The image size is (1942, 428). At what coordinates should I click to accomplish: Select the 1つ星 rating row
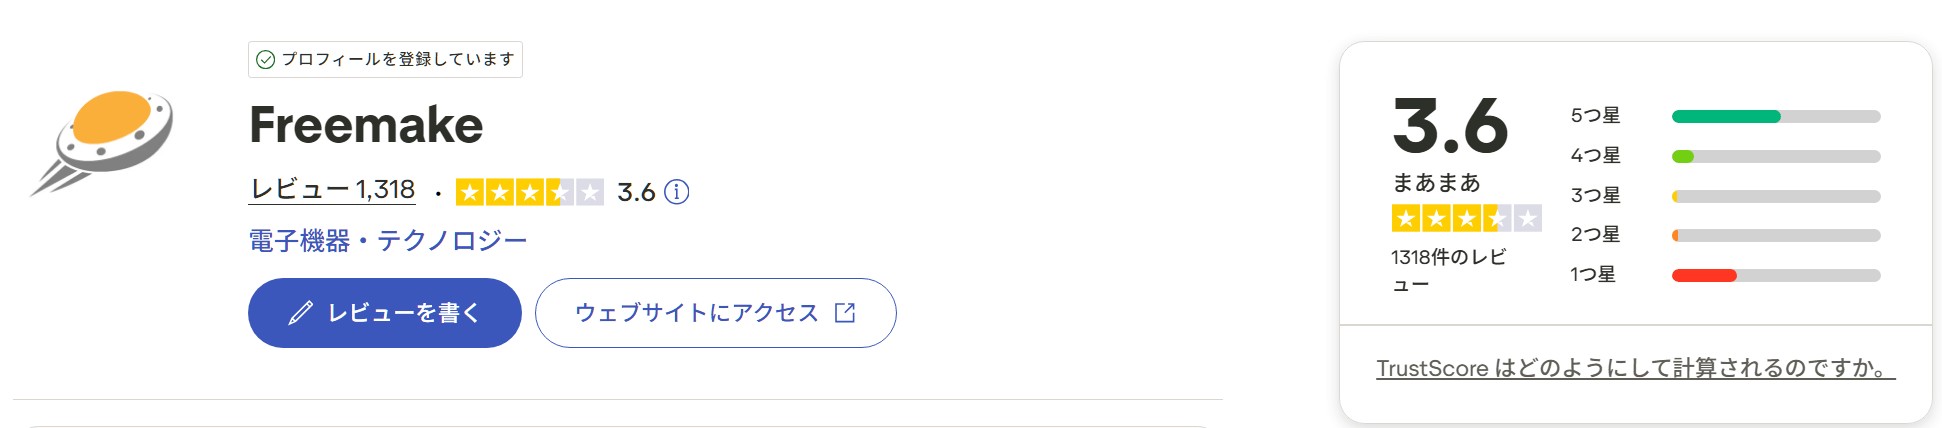(x=1593, y=275)
